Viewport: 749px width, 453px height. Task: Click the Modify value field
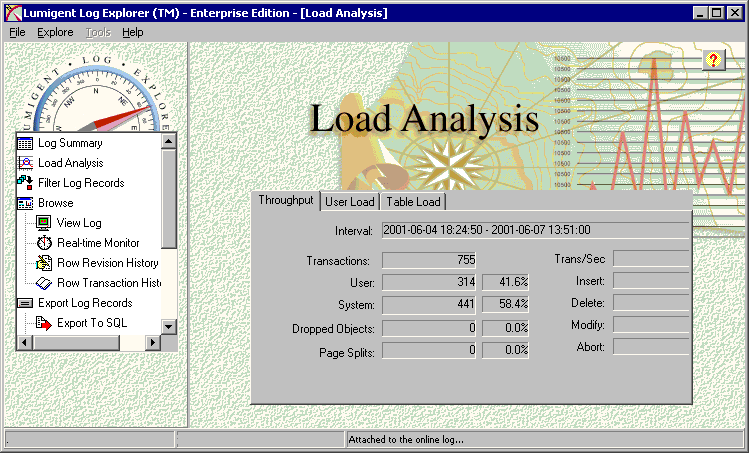point(652,324)
